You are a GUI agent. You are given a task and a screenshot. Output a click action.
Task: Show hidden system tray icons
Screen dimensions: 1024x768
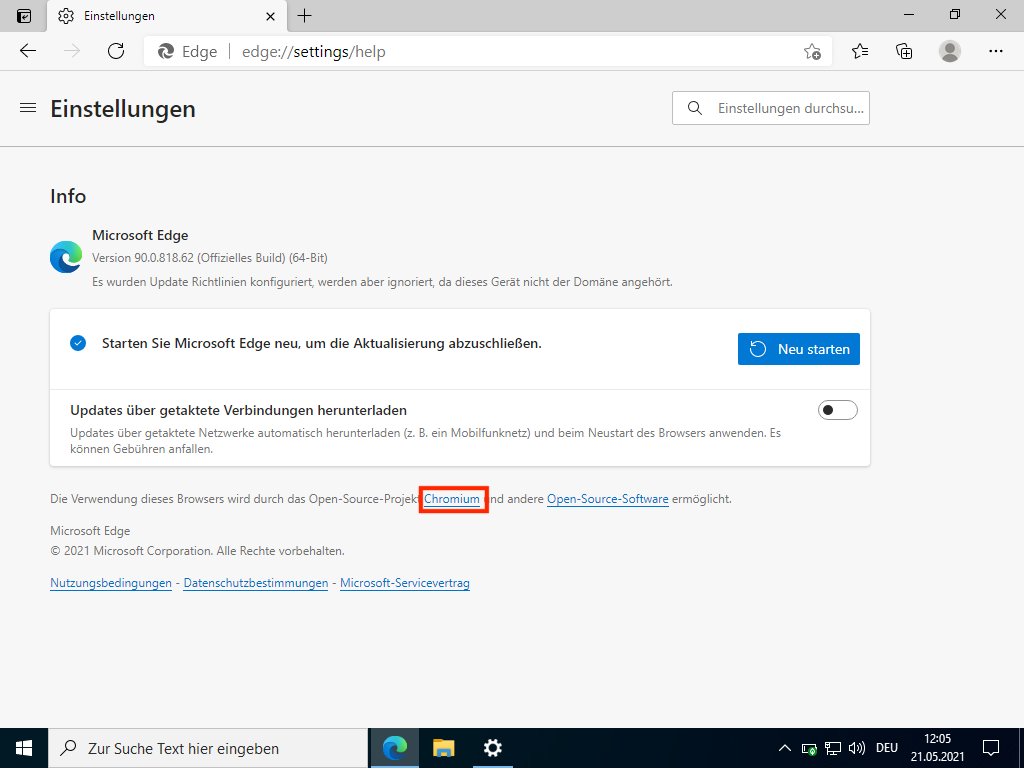pyautogui.click(x=785, y=748)
